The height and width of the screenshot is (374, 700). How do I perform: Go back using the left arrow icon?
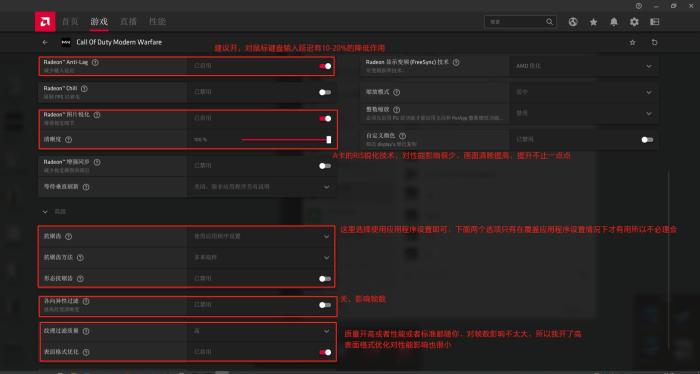tap(45, 42)
